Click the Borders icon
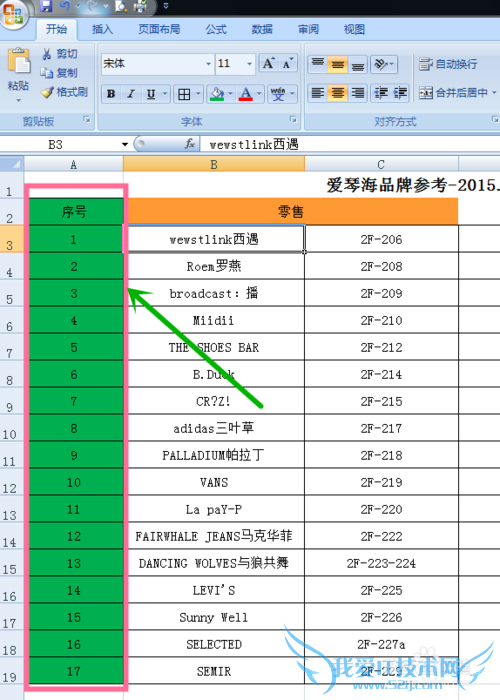 [184, 94]
